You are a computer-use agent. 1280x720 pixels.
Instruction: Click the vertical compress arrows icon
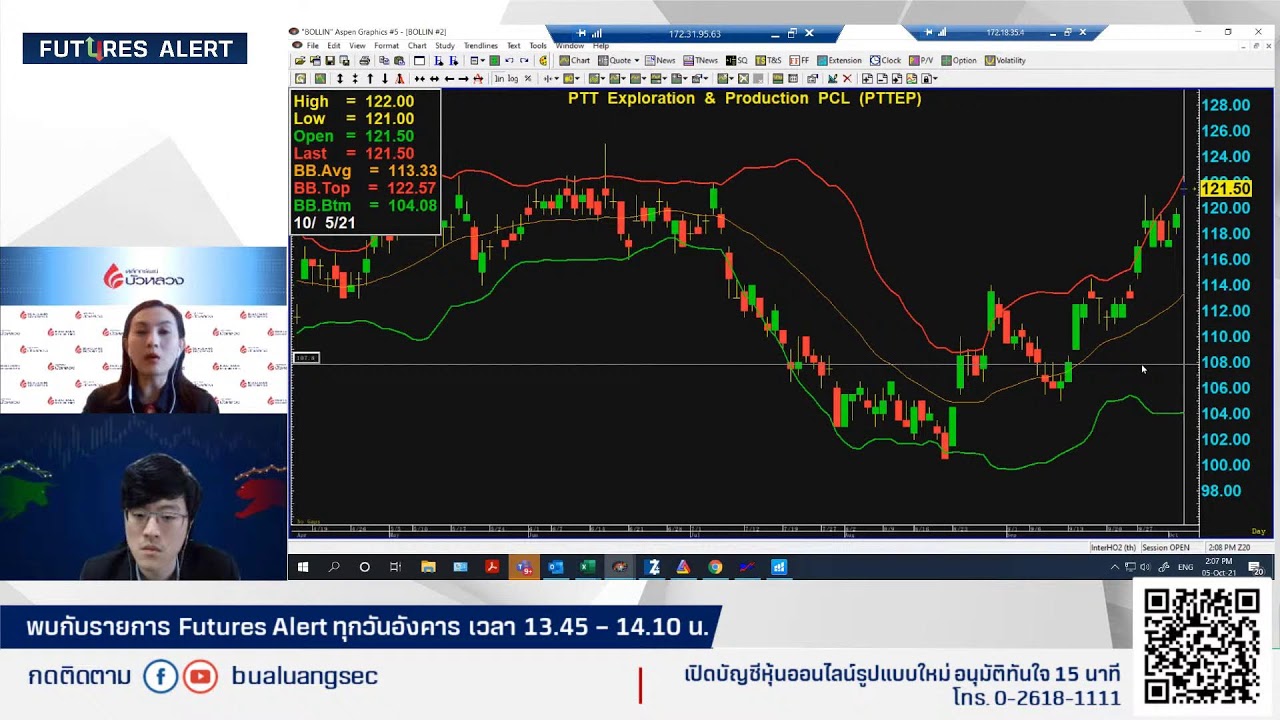click(x=355, y=78)
